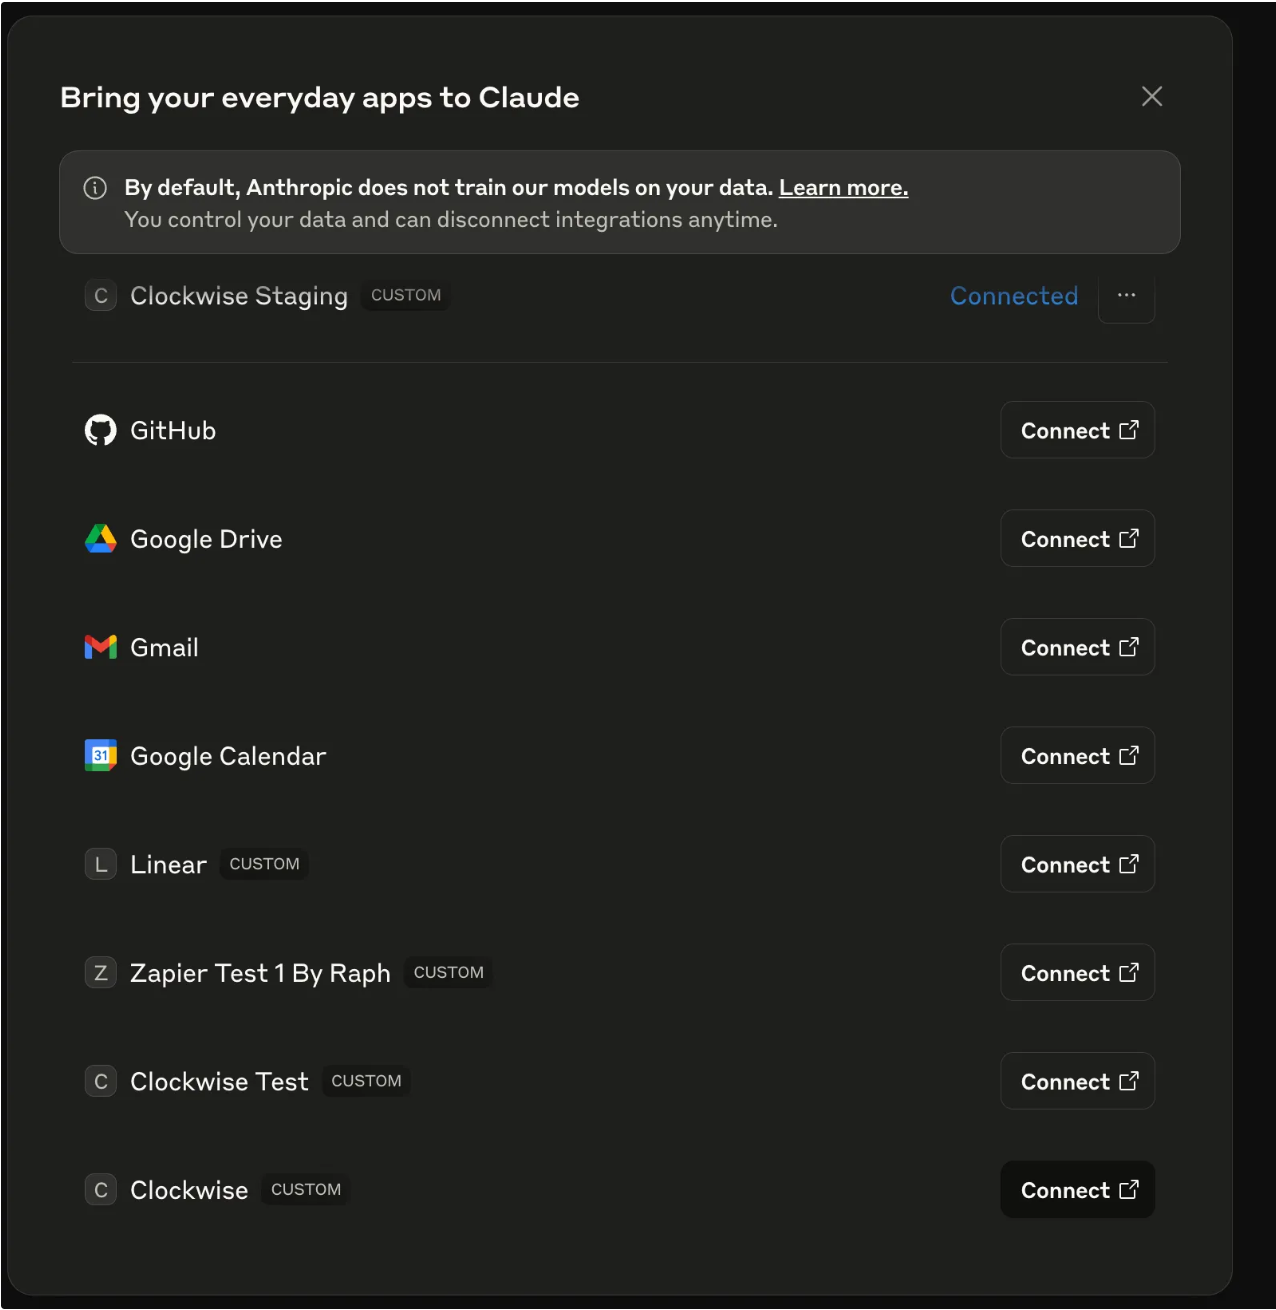Open the Learn more link
The width and height of the screenshot is (1276, 1310).
[x=843, y=188]
